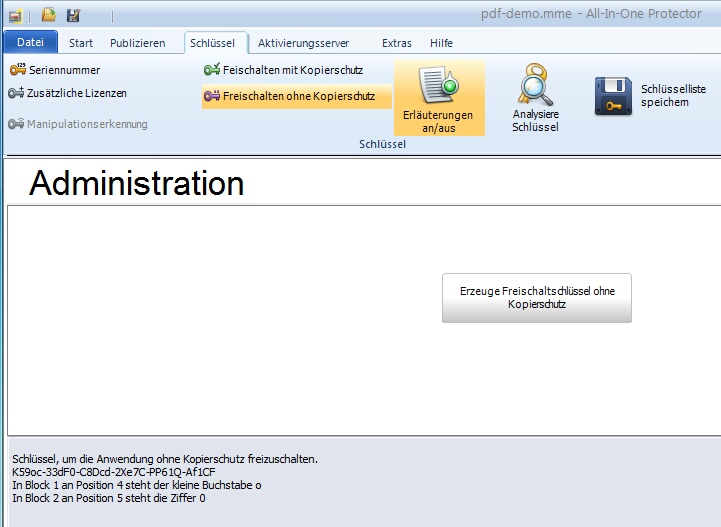Image resolution: width=721 pixels, height=527 pixels.
Task: Choose Feischalten mit Kopierschutz
Action: point(283,70)
